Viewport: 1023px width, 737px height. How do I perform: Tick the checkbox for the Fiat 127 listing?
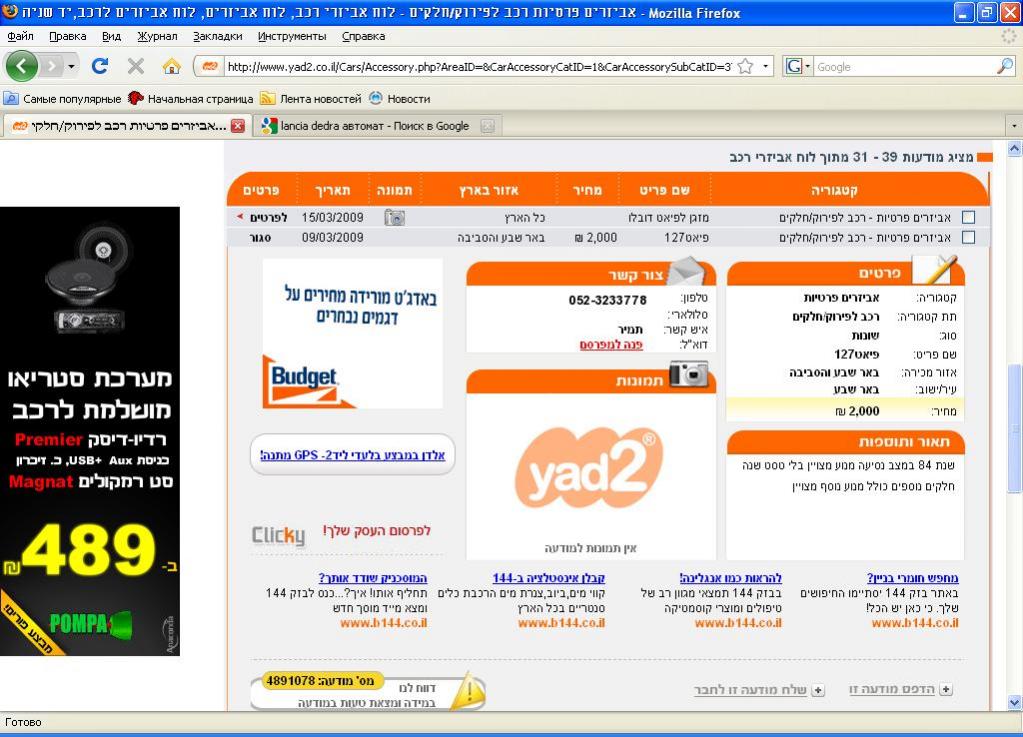[967, 238]
